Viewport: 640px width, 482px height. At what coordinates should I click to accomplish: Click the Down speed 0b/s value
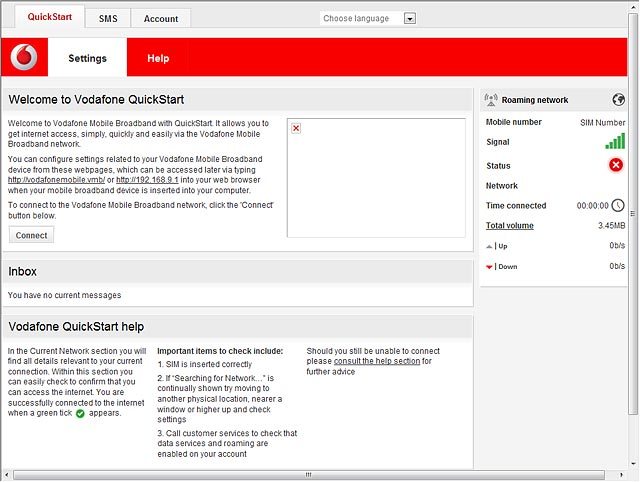coord(617,266)
